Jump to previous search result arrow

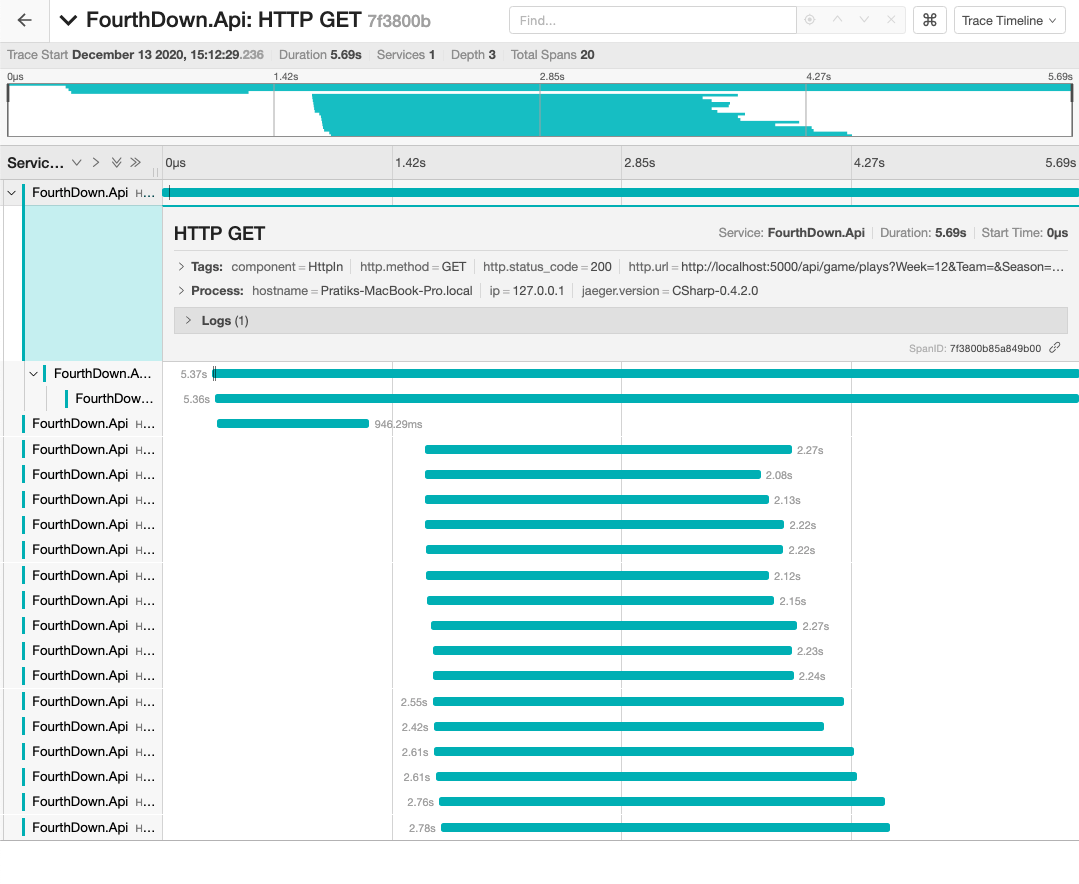tap(837, 20)
